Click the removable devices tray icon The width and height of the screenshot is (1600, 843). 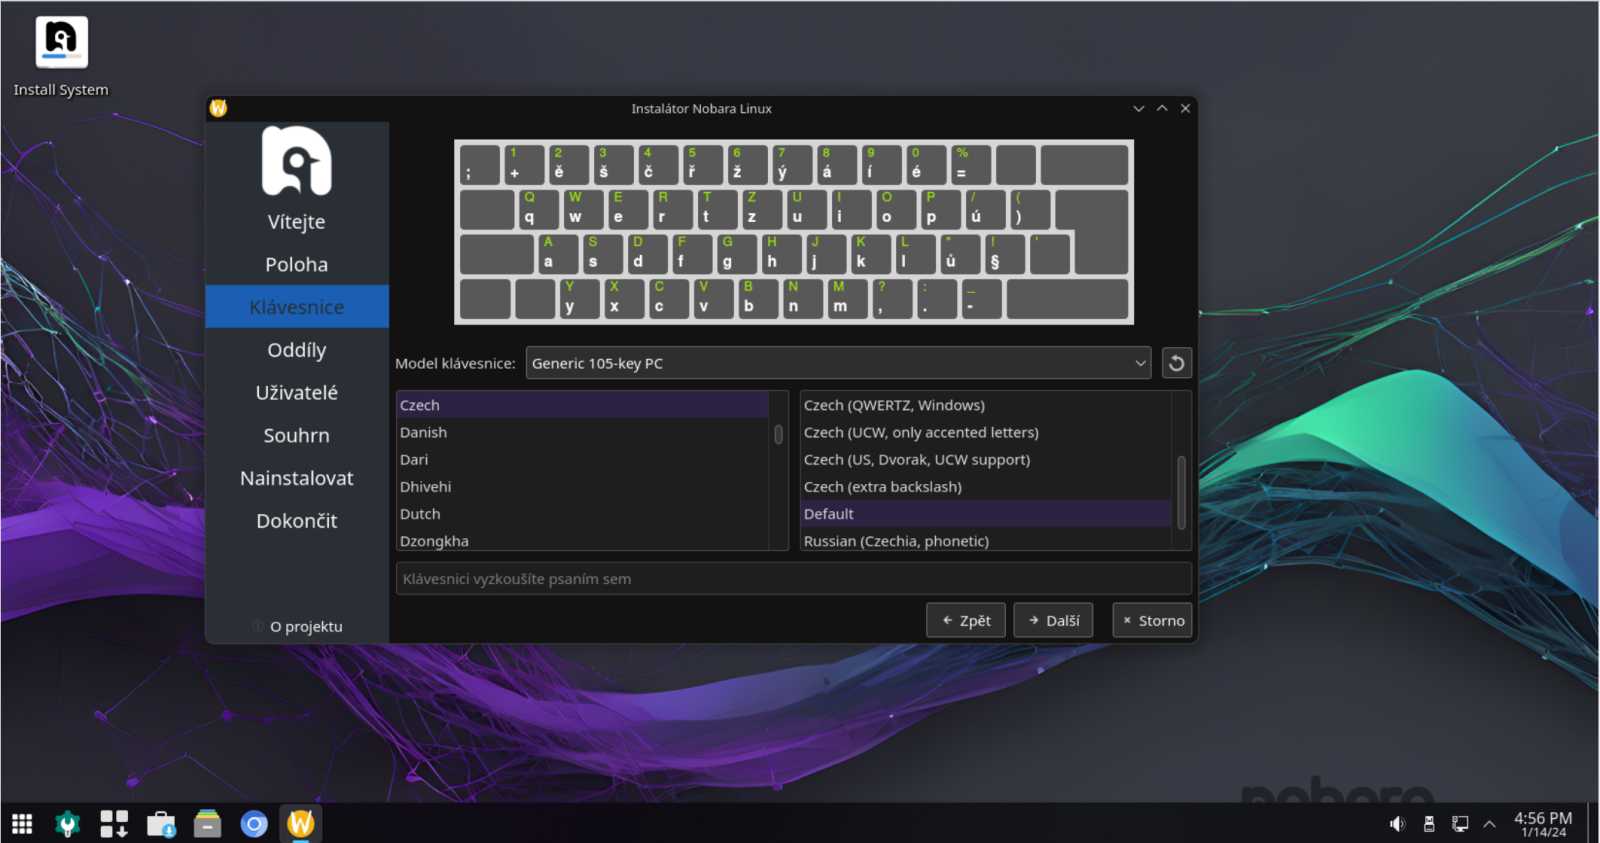[1429, 824]
